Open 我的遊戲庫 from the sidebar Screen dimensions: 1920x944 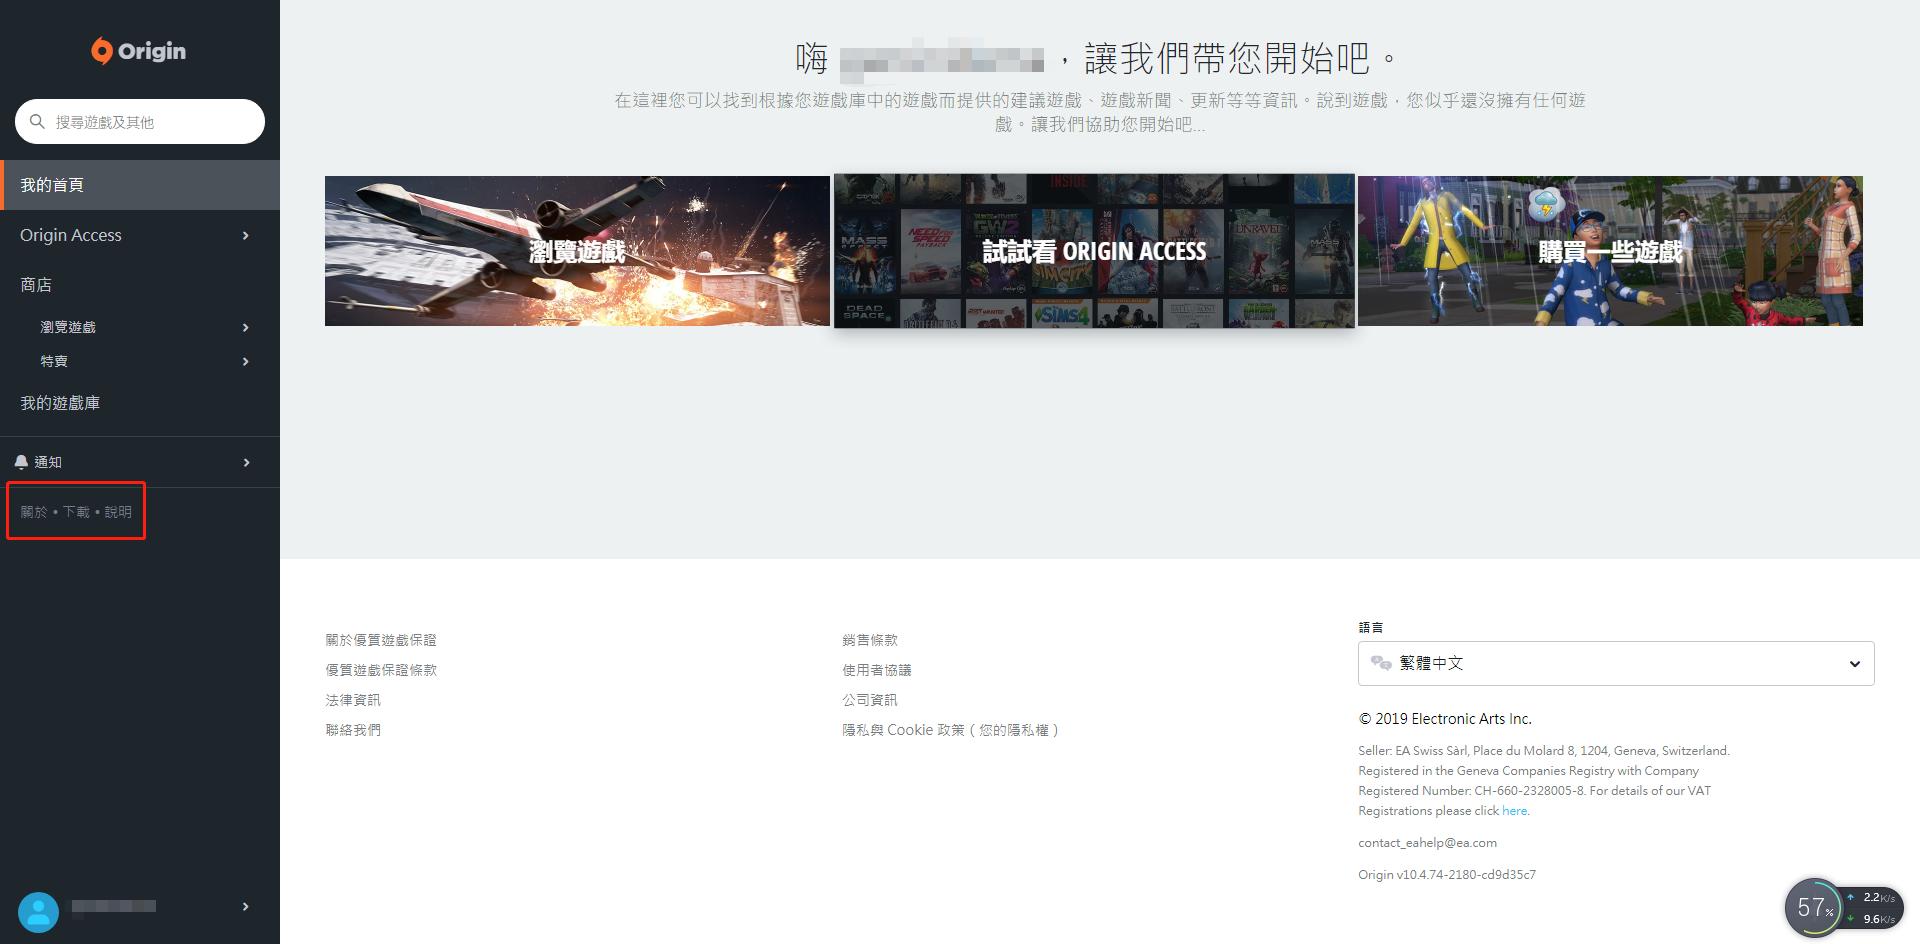coord(59,402)
